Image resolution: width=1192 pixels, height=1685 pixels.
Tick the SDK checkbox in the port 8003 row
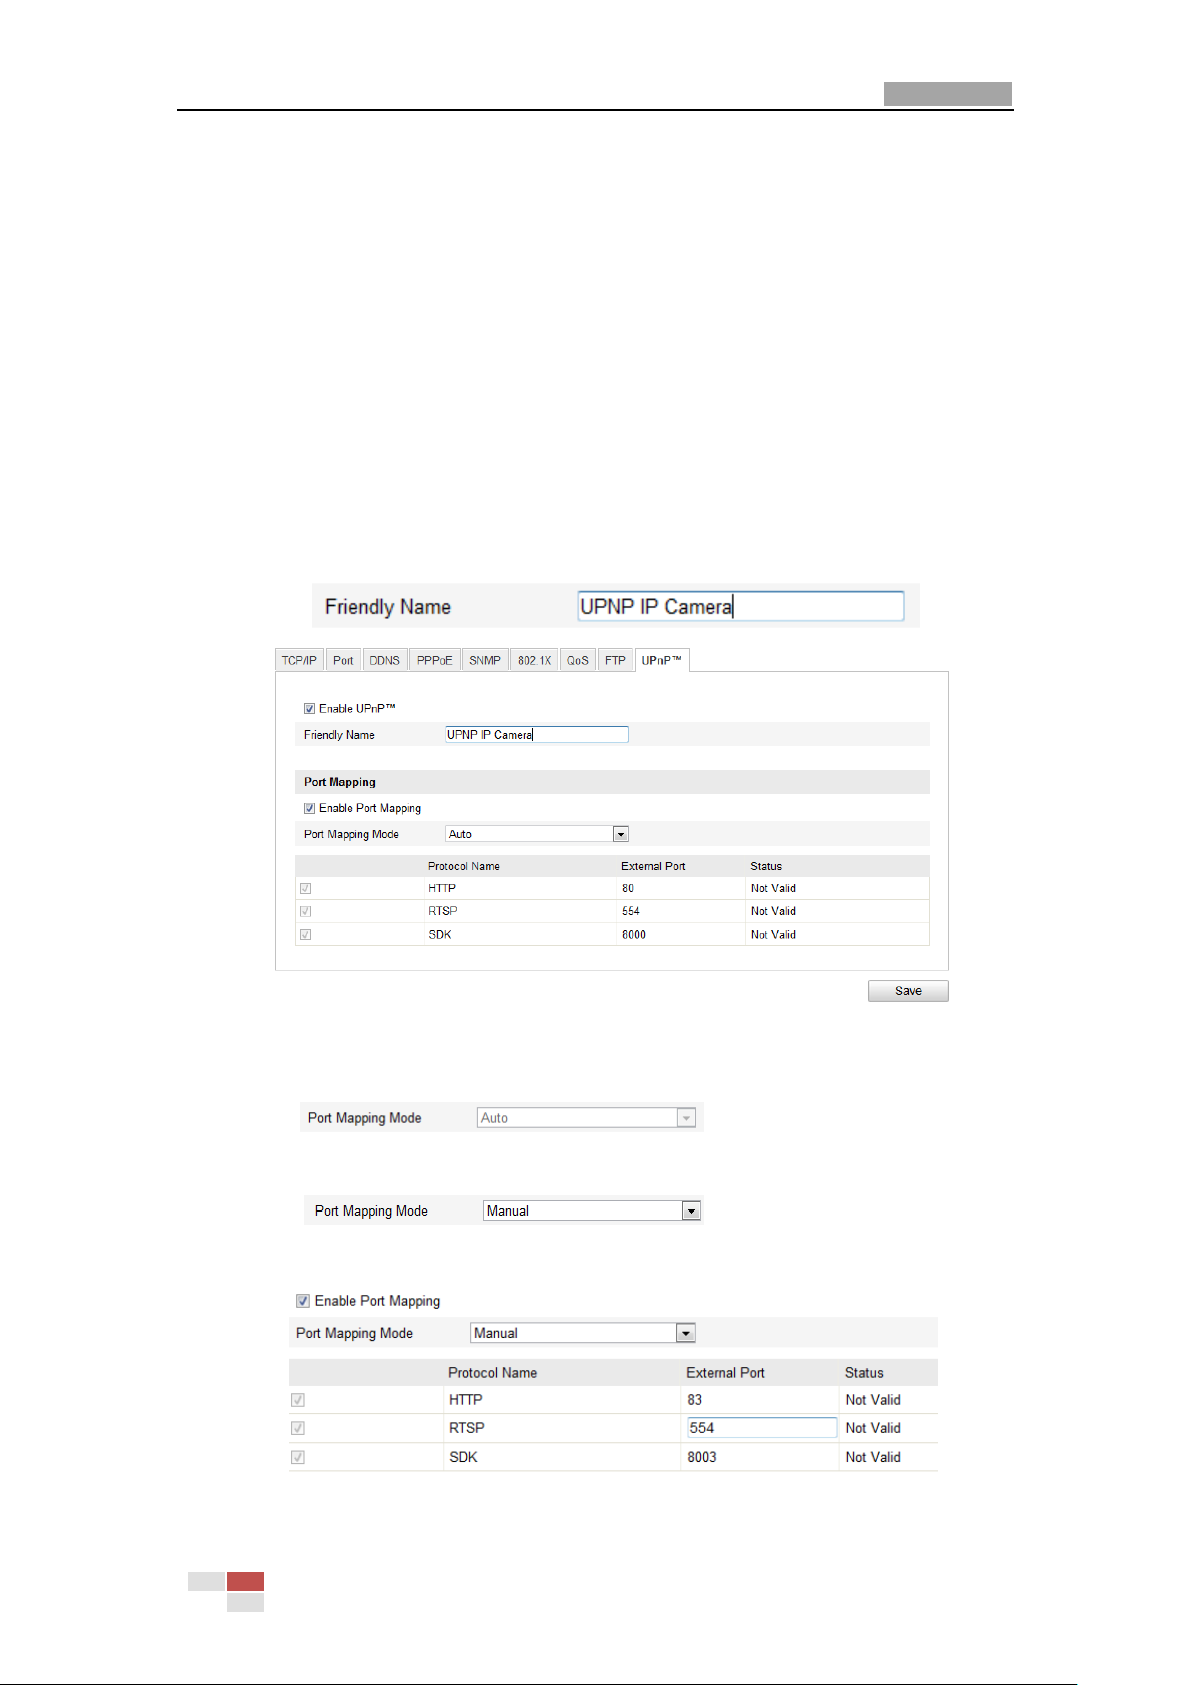tap(298, 1457)
